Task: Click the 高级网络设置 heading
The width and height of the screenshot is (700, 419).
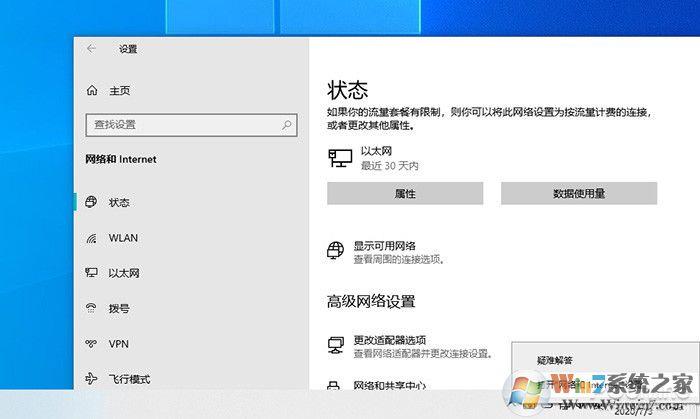Action: pos(371,302)
